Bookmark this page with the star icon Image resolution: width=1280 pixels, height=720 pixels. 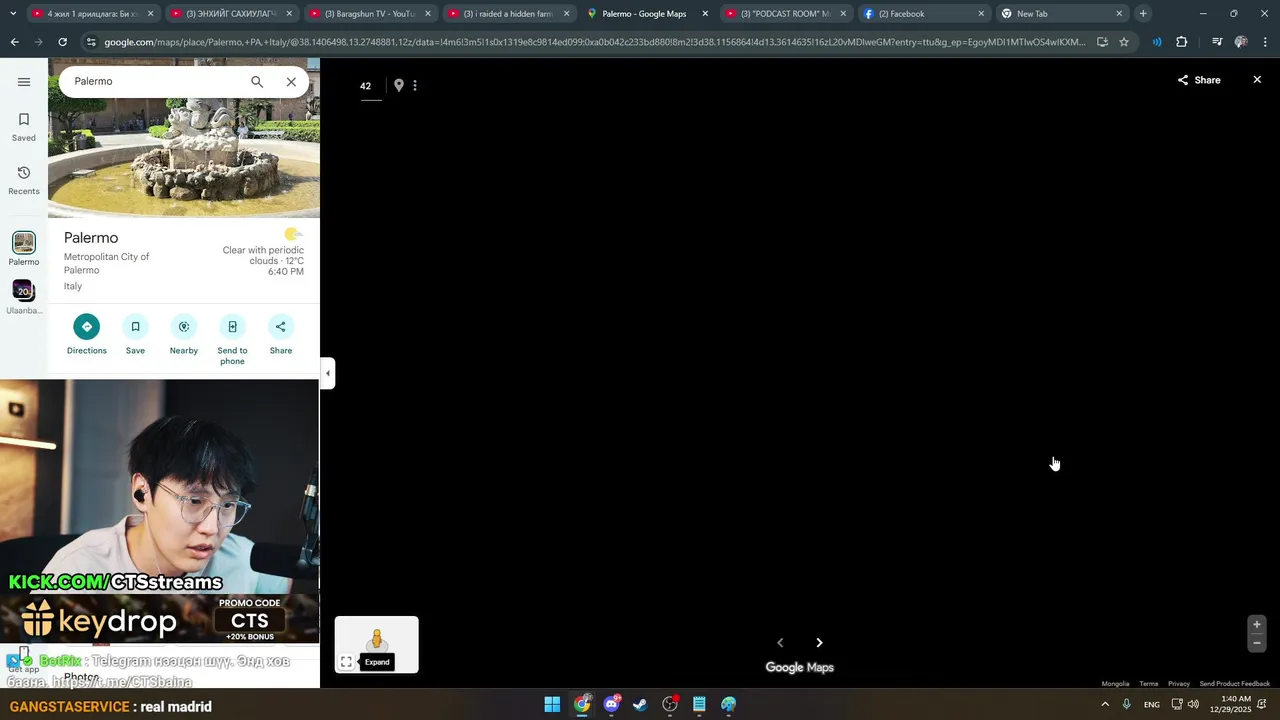1124,42
